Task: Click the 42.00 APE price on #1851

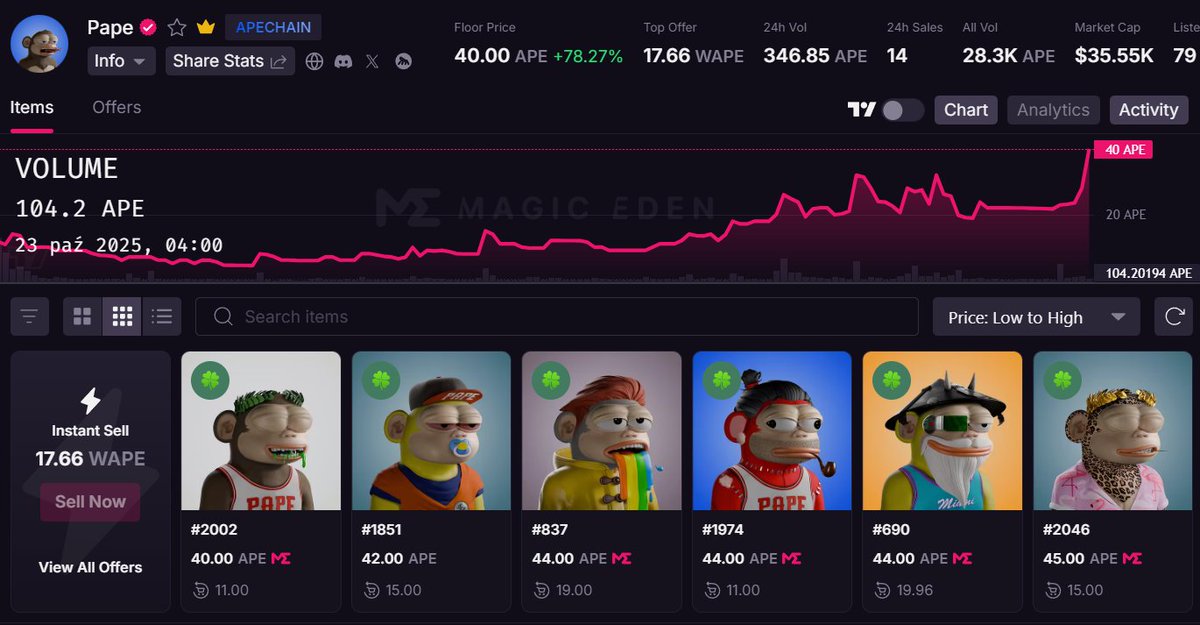Action: pos(399,559)
